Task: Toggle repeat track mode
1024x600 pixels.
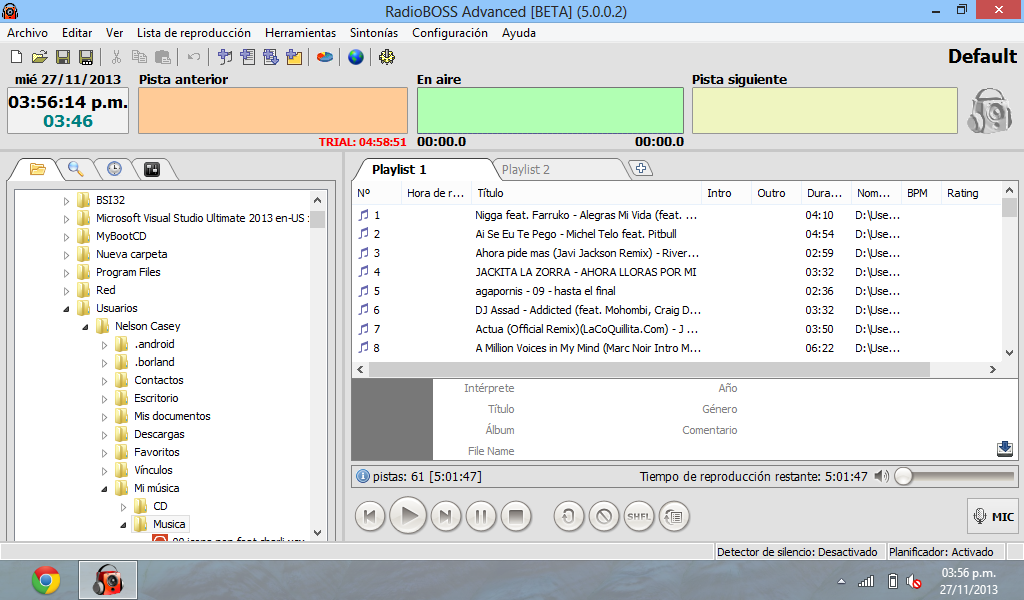Action: (569, 517)
